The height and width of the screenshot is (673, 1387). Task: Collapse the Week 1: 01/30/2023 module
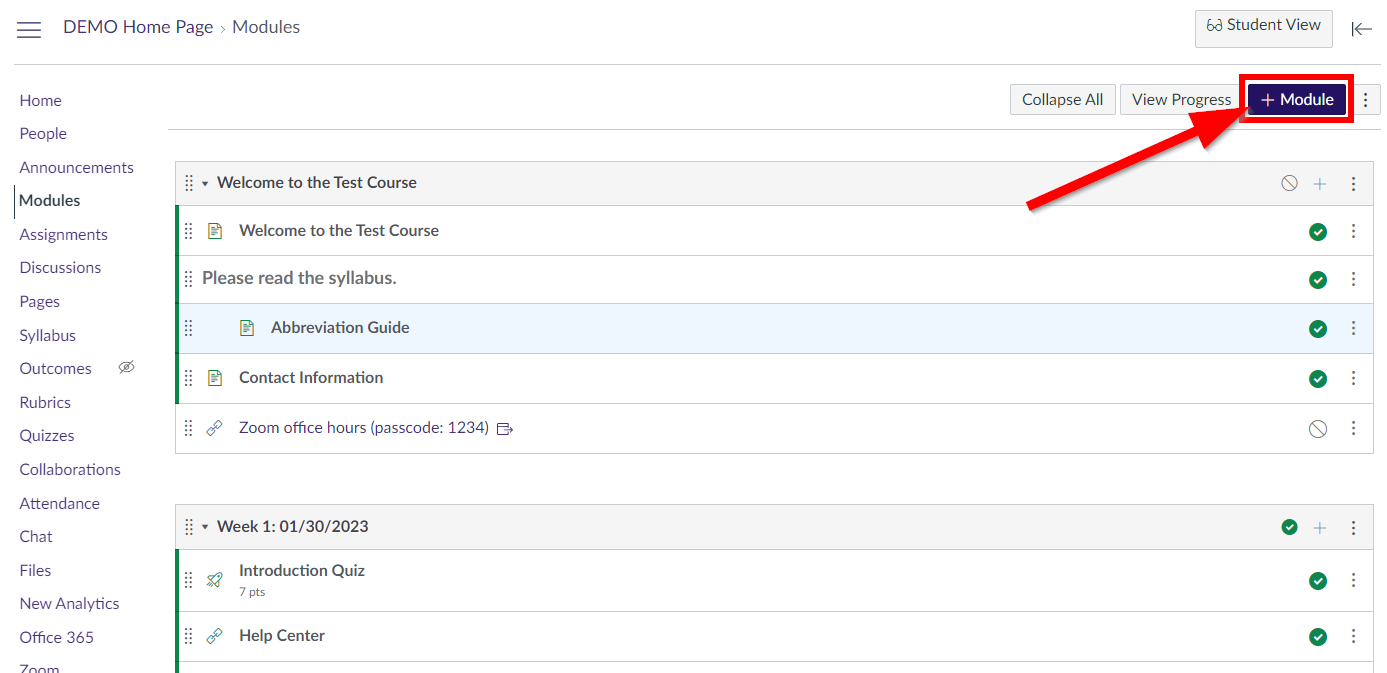(x=205, y=527)
